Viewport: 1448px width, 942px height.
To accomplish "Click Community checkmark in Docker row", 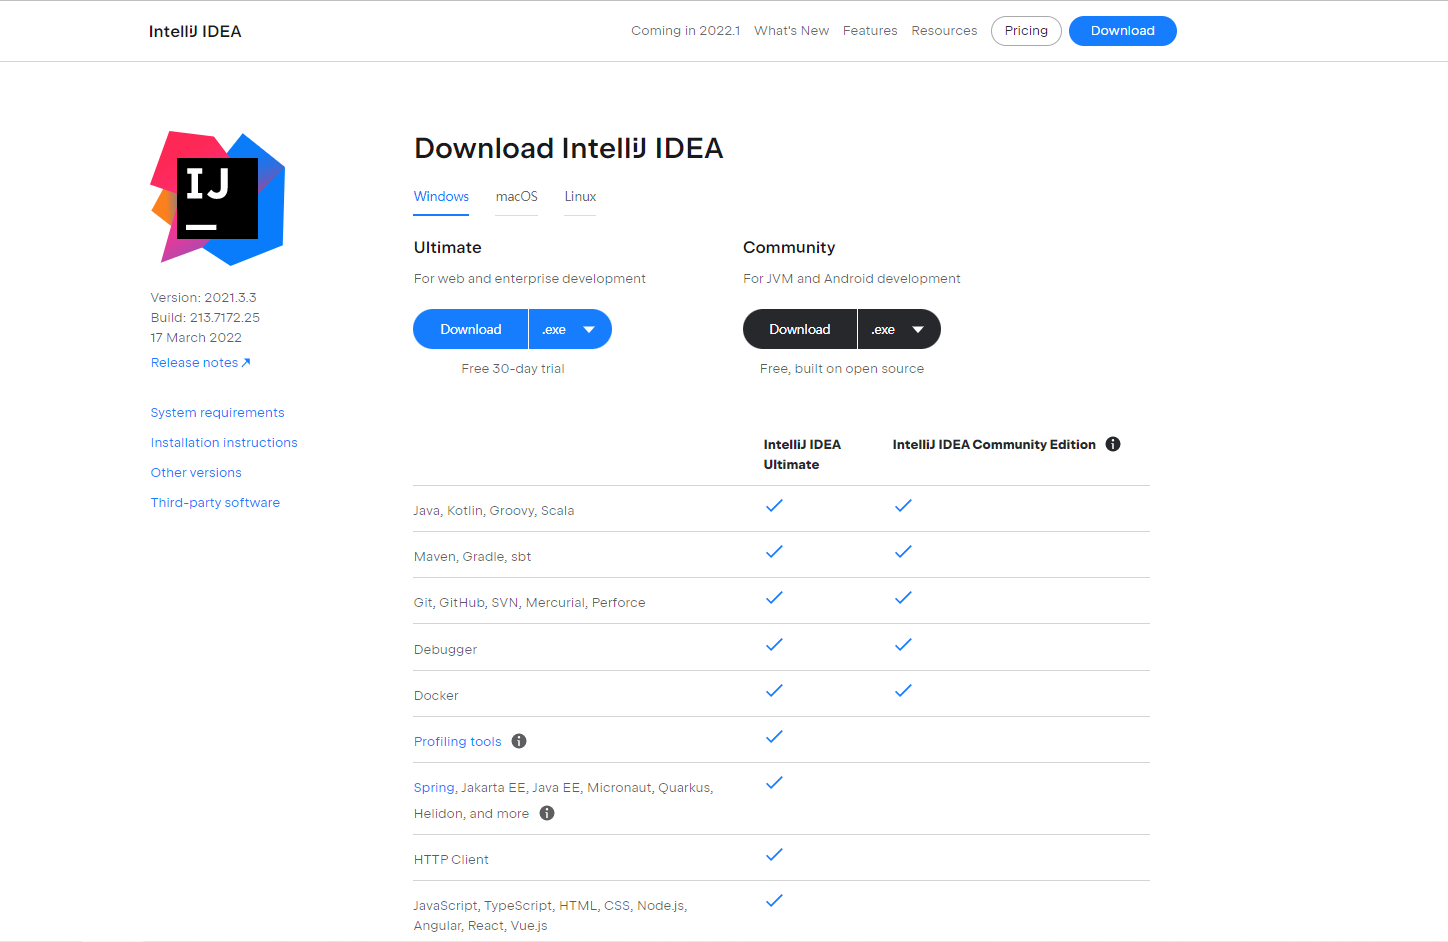I will pyautogui.click(x=903, y=691).
